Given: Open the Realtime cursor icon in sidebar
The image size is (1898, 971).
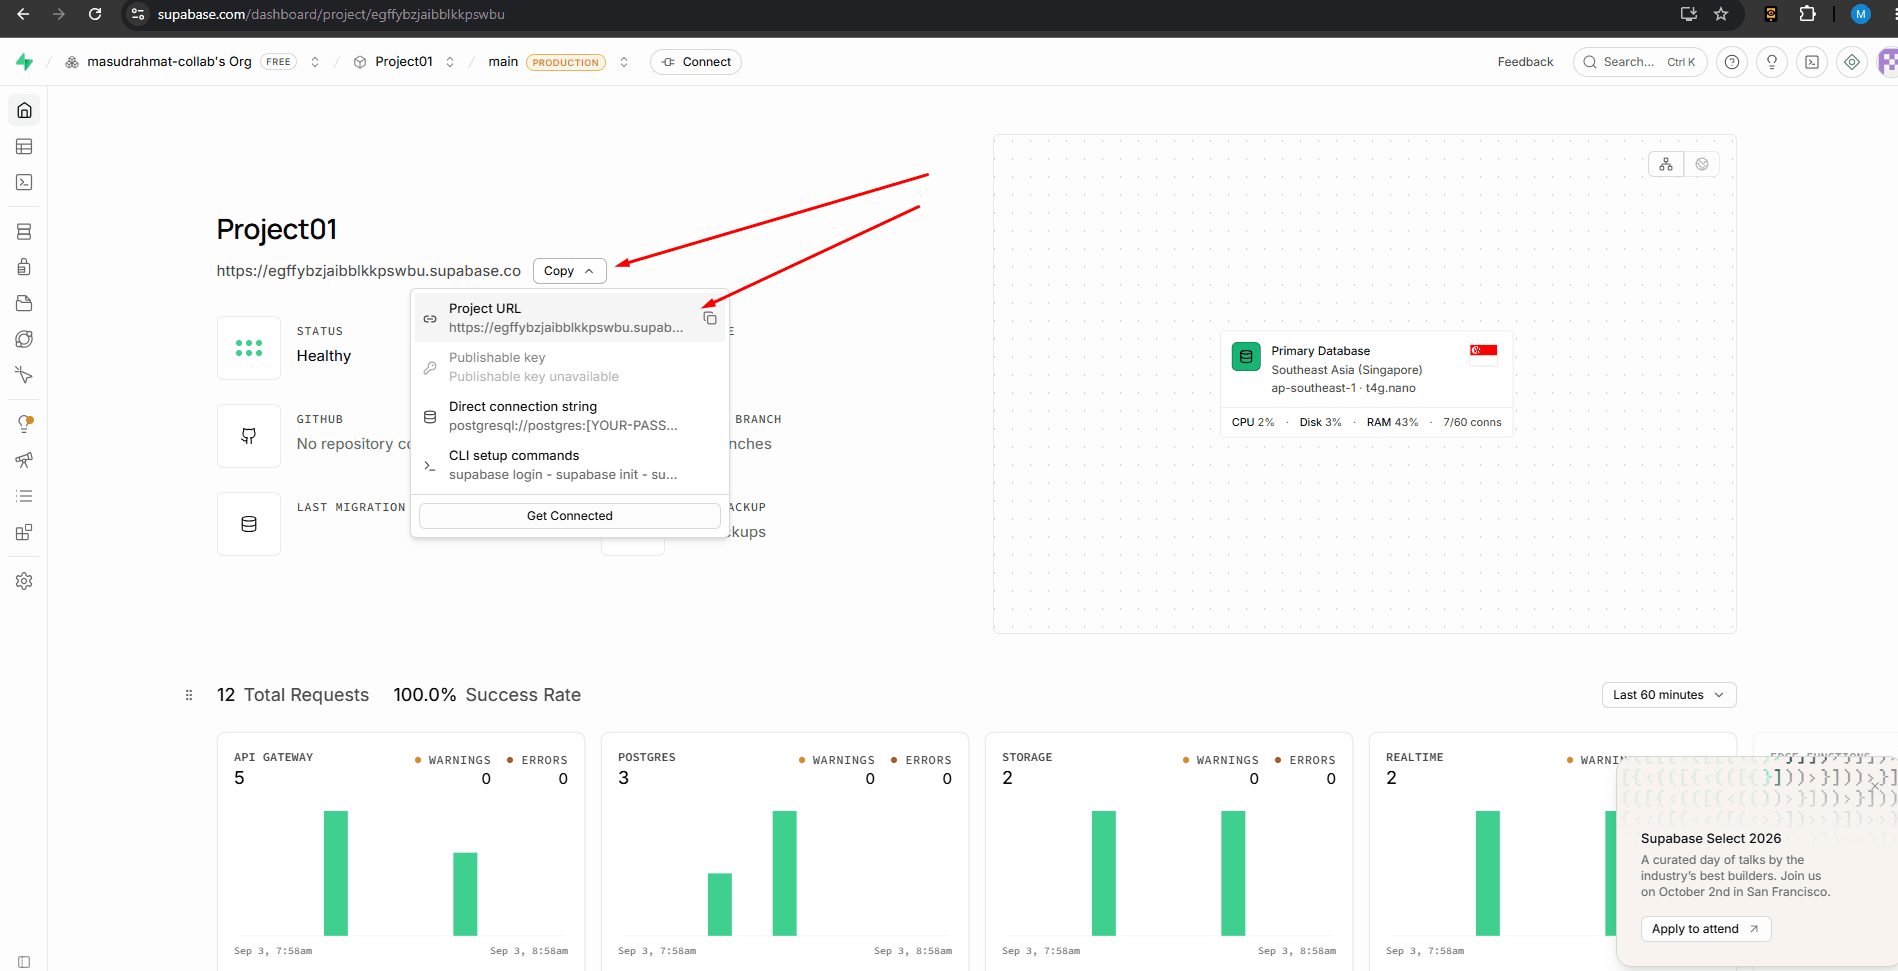Looking at the screenshot, I should pyautogui.click(x=24, y=375).
